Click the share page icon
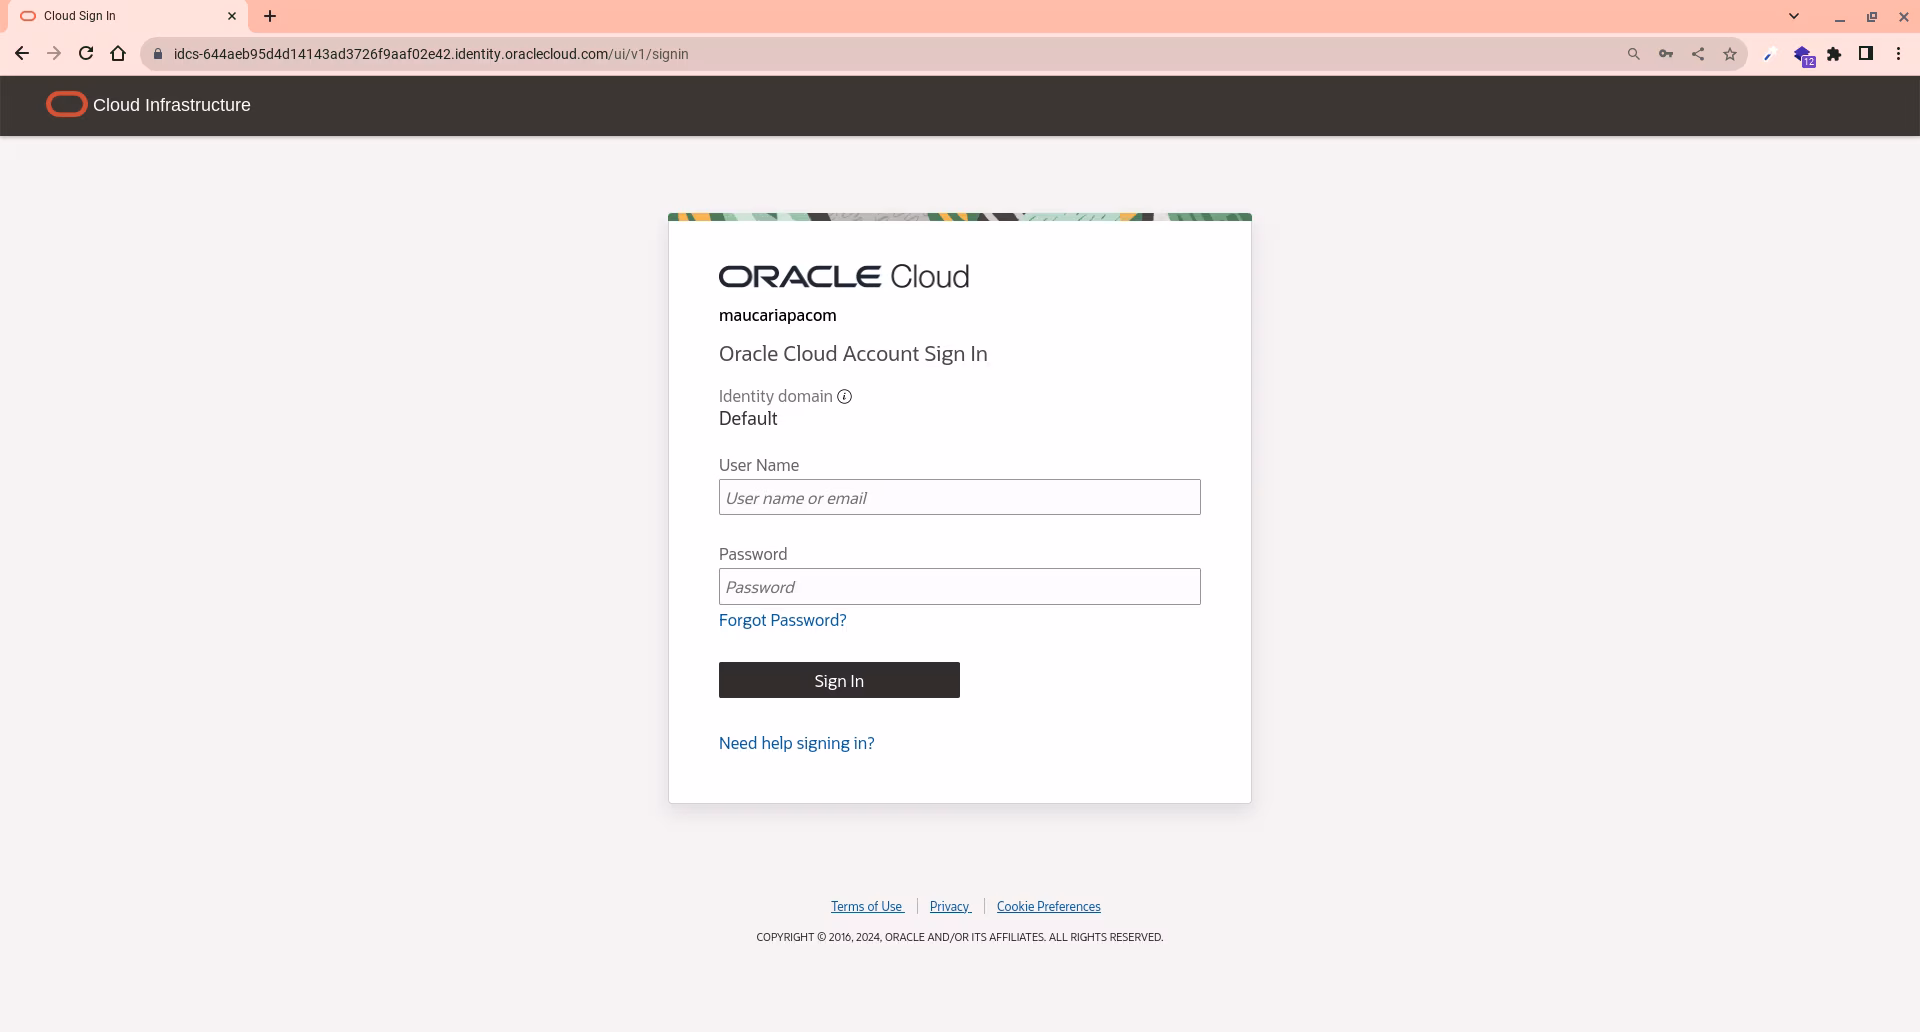This screenshot has height=1032, width=1920. click(x=1698, y=54)
